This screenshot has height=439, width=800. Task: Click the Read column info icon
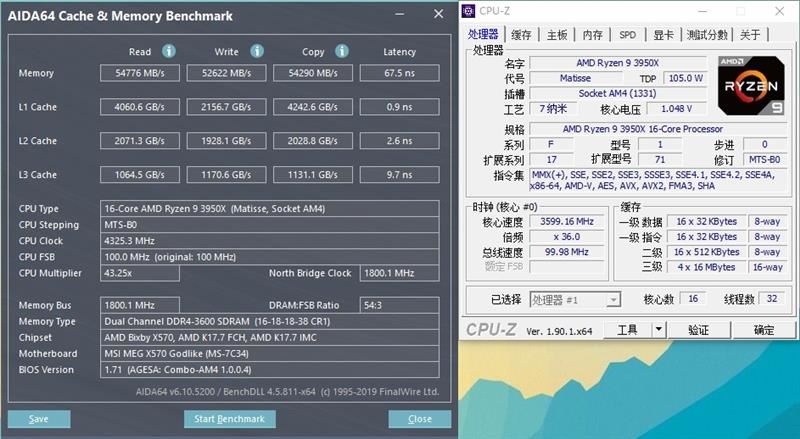pos(169,51)
